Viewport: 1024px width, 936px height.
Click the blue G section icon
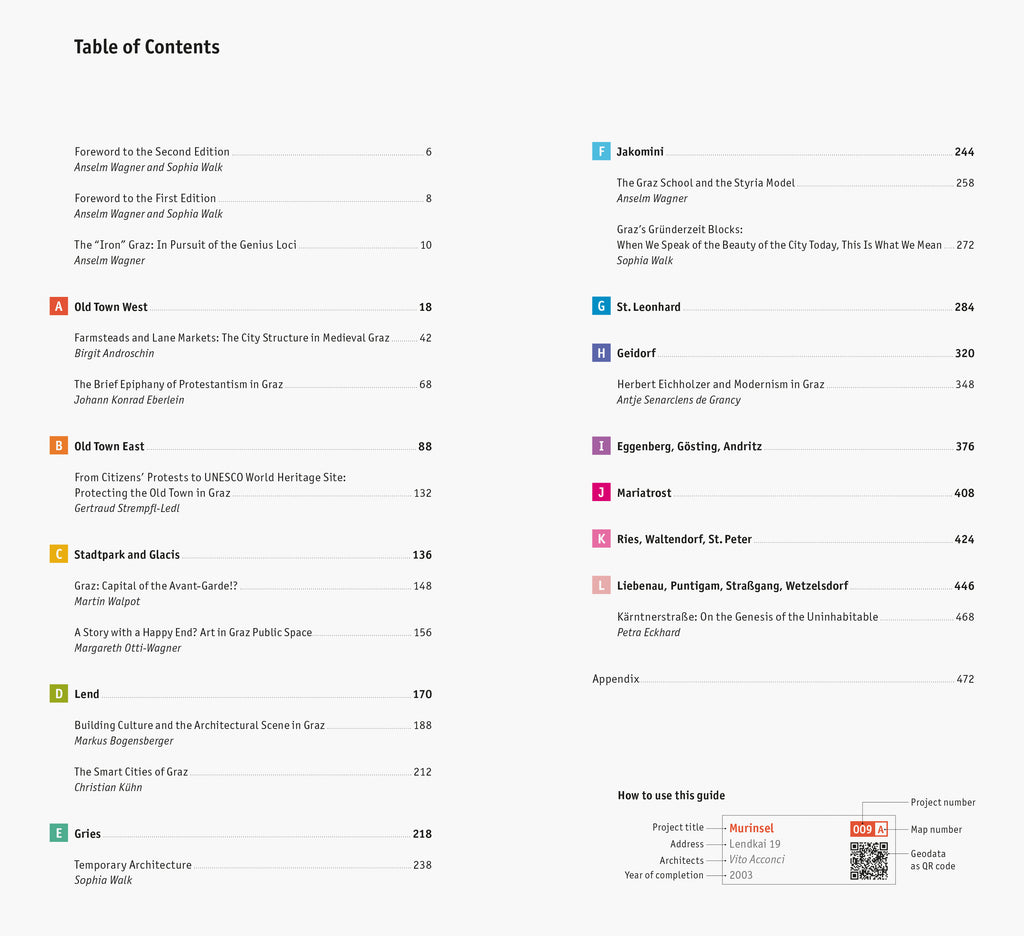pos(601,306)
